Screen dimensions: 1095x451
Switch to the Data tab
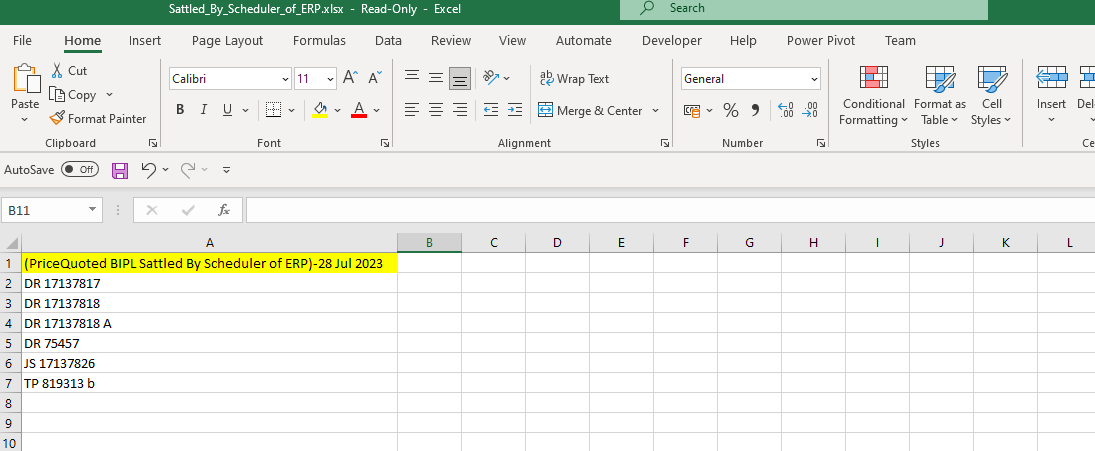(x=388, y=40)
